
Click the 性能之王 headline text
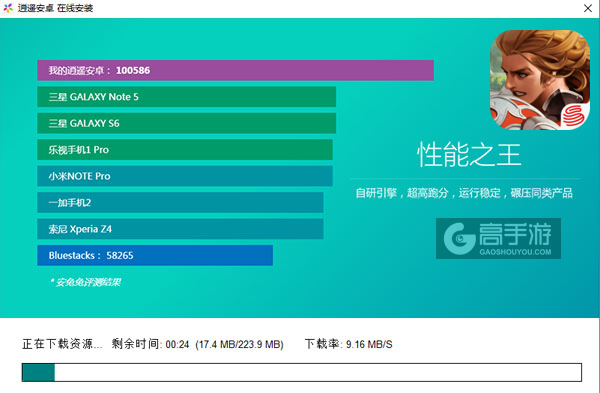(x=469, y=155)
